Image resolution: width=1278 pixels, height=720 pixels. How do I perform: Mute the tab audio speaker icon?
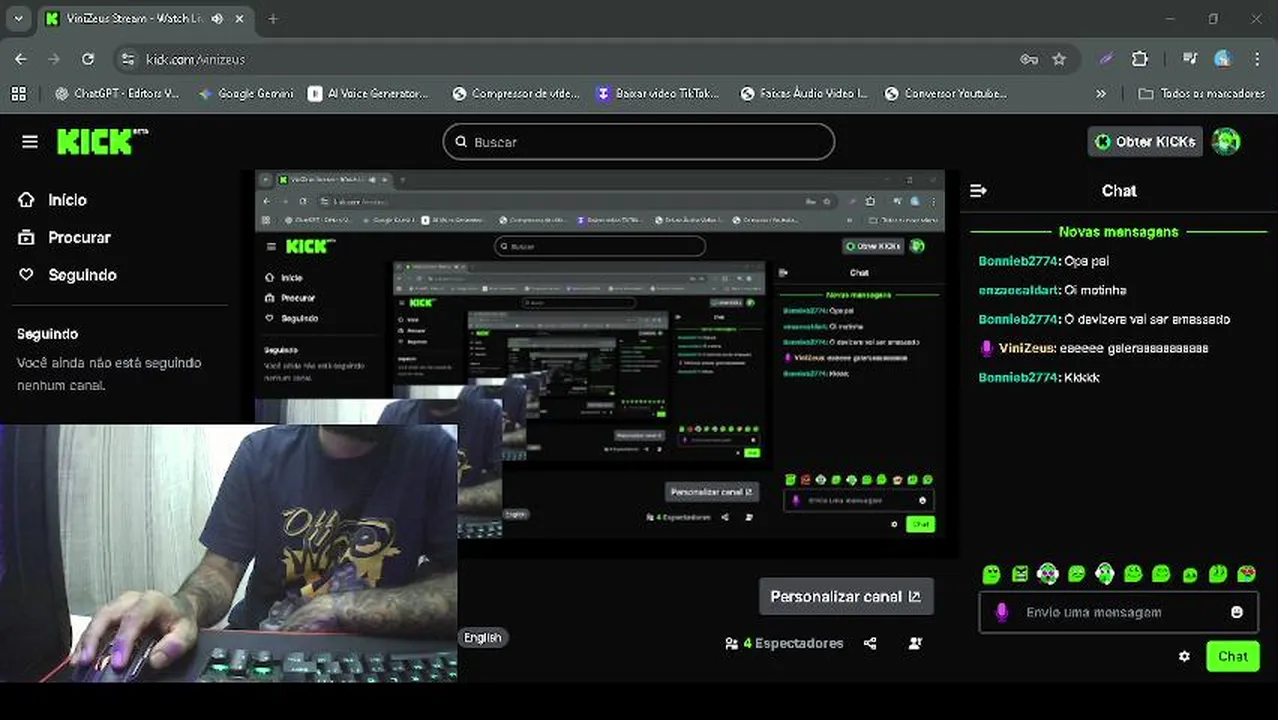click(x=217, y=19)
